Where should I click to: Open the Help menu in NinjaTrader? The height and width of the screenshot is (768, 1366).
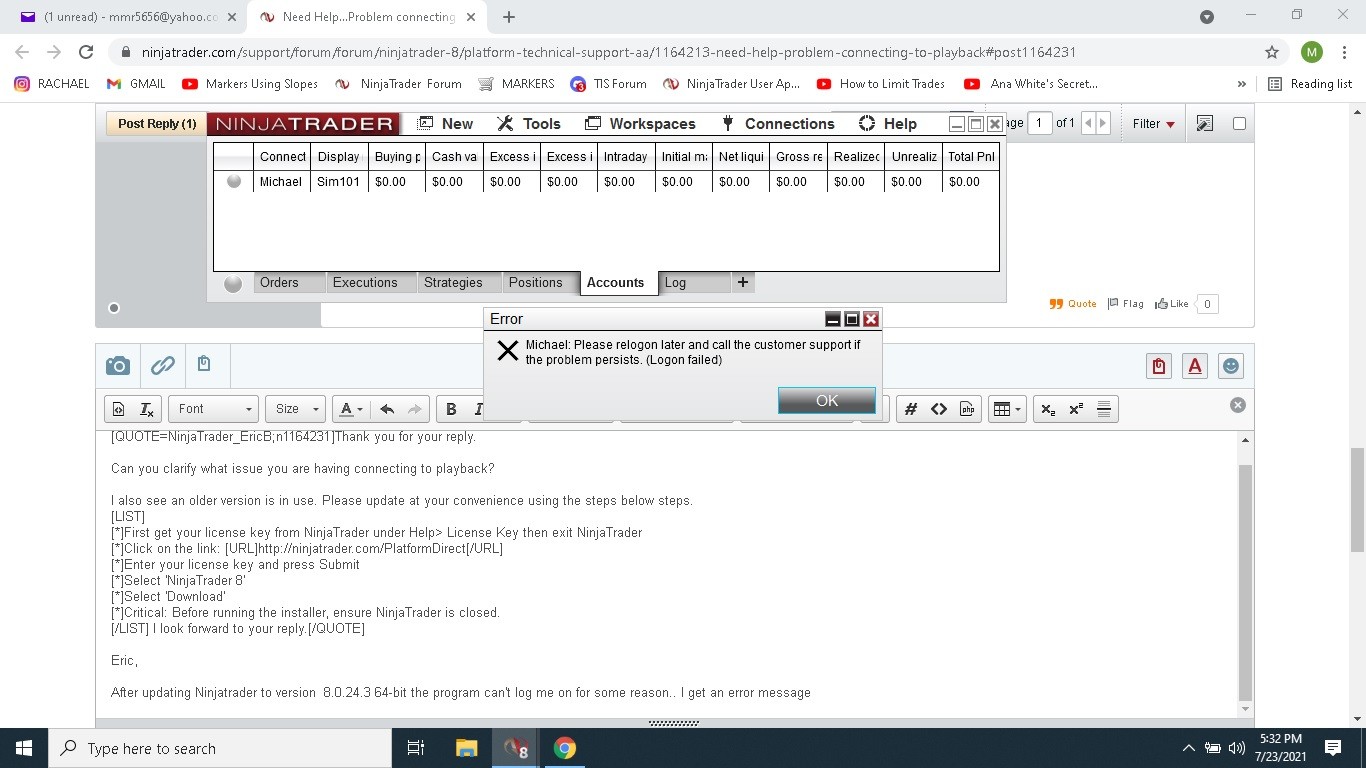[x=888, y=124]
